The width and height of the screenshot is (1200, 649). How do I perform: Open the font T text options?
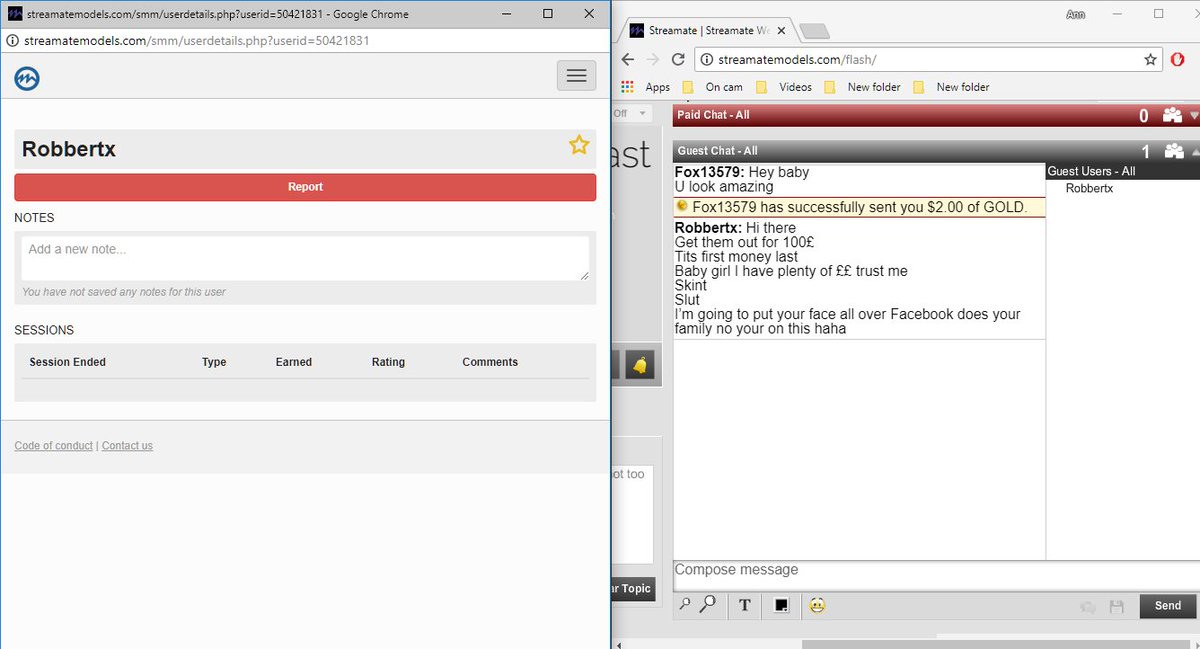(745, 605)
